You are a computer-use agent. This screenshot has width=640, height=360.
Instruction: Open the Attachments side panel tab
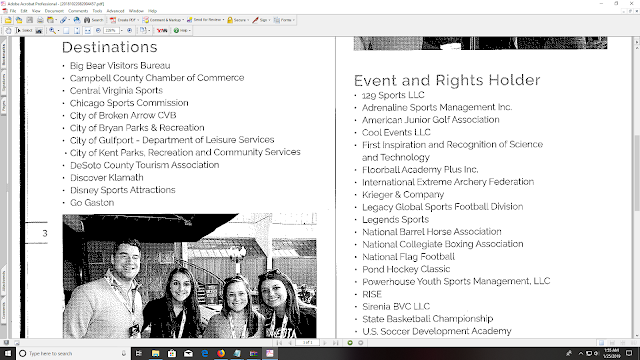[4, 281]
